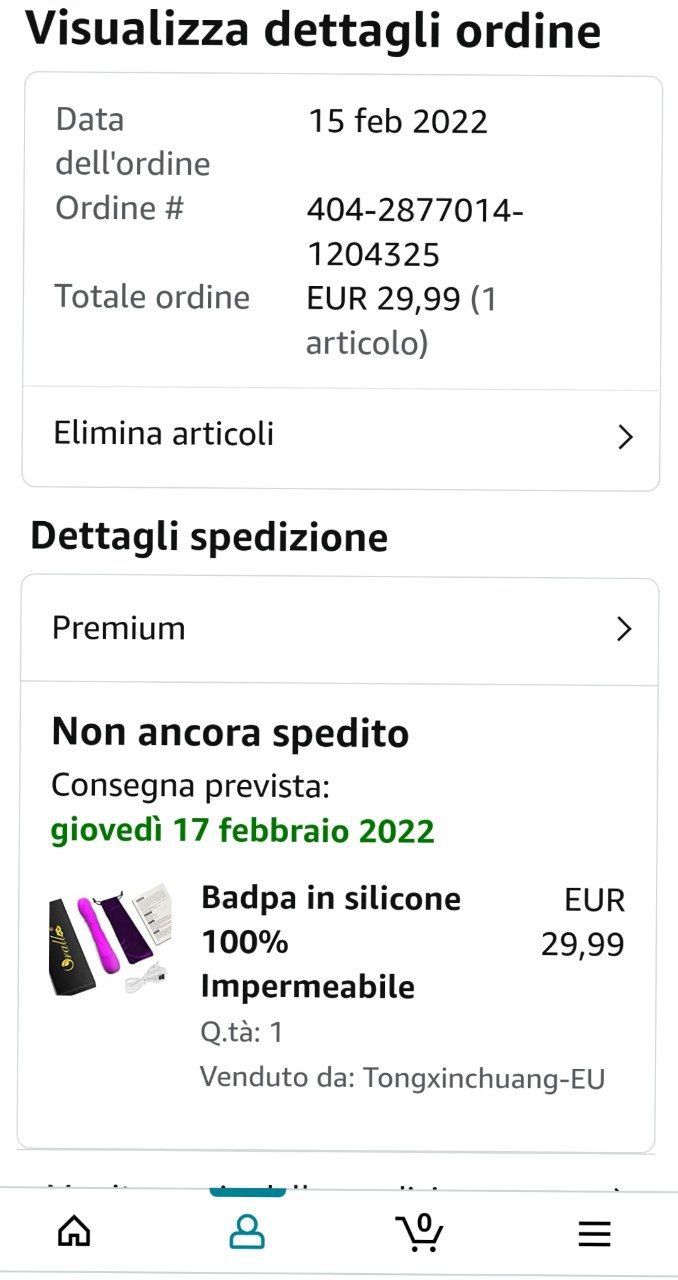Select the Elimina articoli option
The height and width of the screenshot is (1280, 678).
pos(163,434)
